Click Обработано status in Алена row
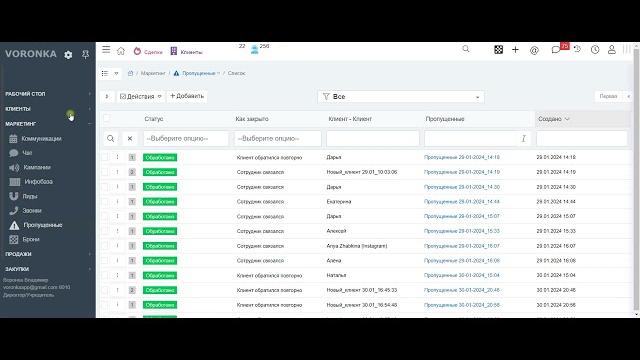 [x=160, y=260]
